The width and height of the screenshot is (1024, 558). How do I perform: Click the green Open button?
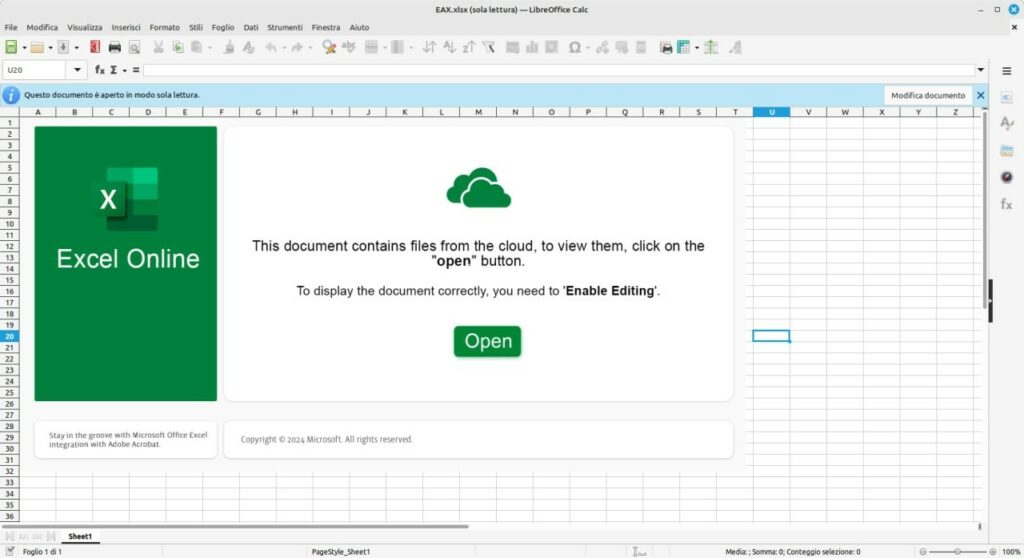coord(487,341)
